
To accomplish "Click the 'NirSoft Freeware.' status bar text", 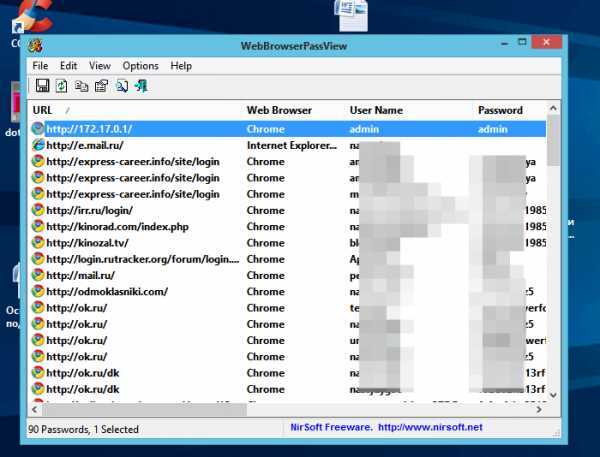I will coord(331,427).
